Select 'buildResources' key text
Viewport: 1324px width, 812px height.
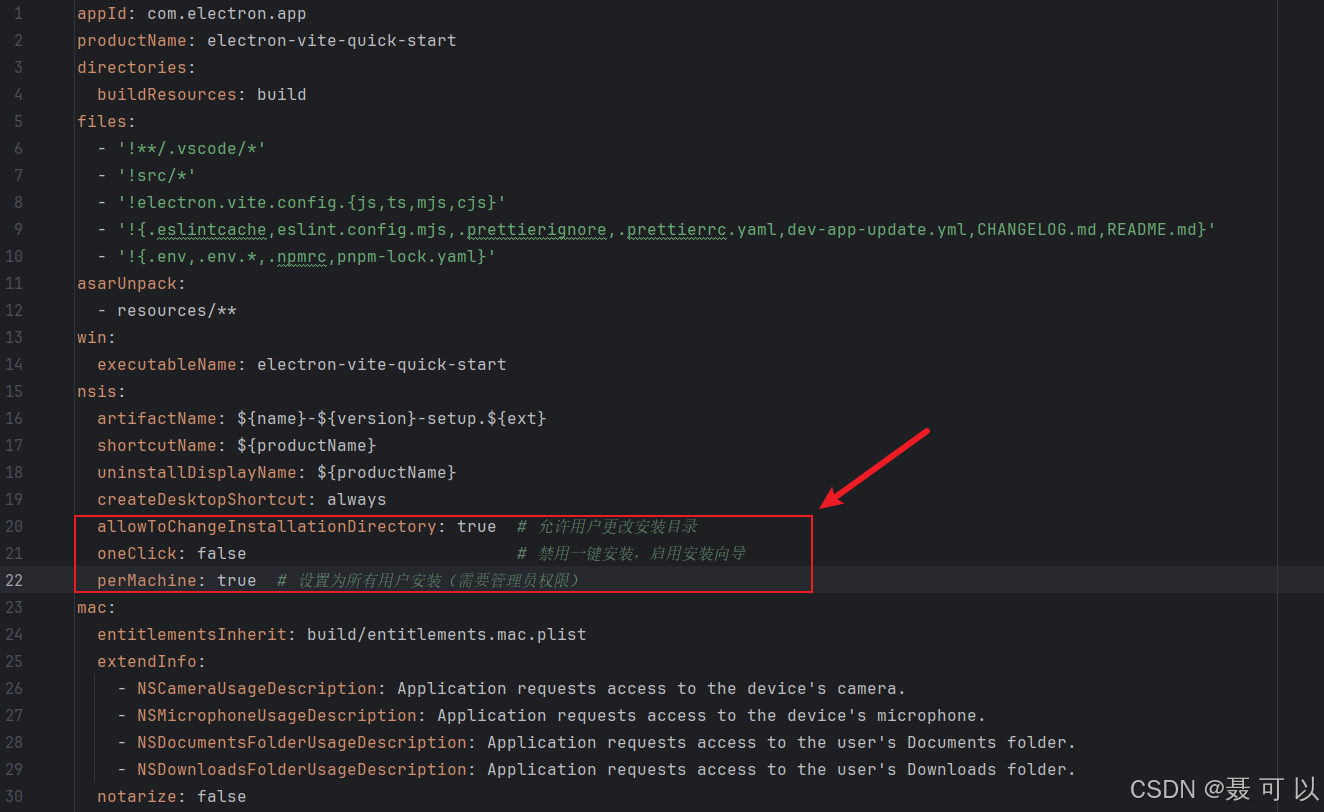(167, 95)
